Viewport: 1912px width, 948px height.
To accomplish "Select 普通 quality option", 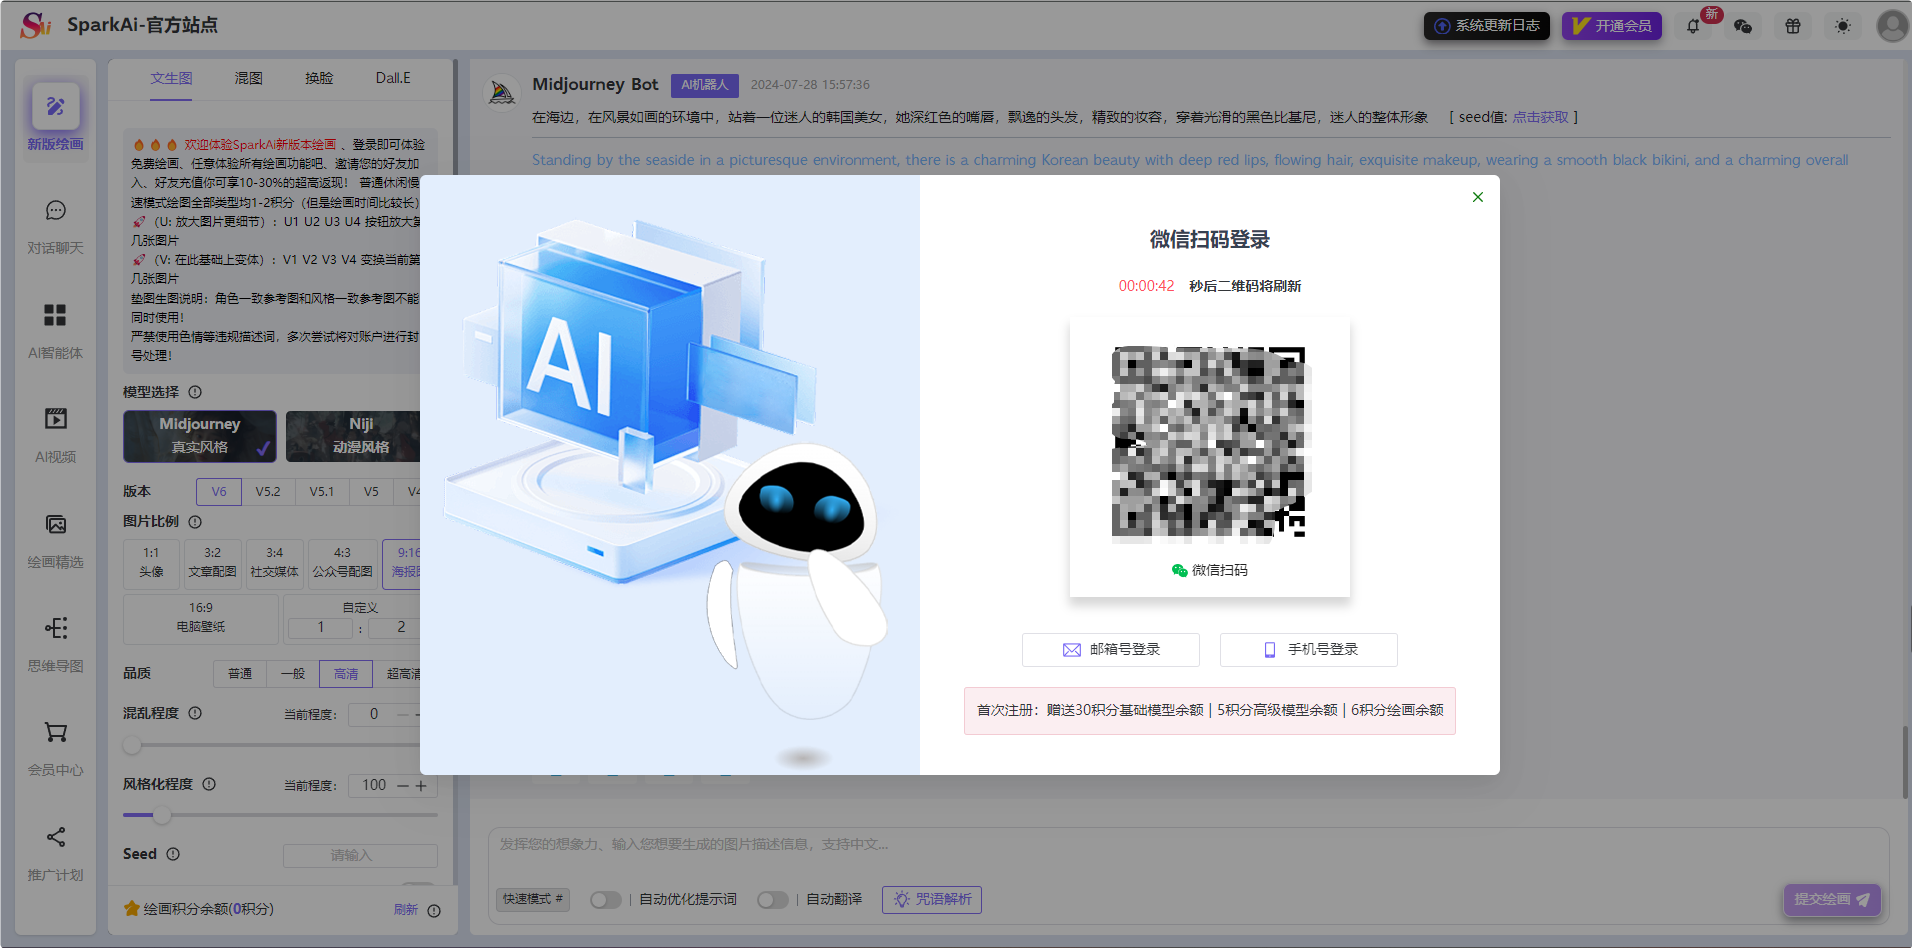I will [x=240, y=674].
